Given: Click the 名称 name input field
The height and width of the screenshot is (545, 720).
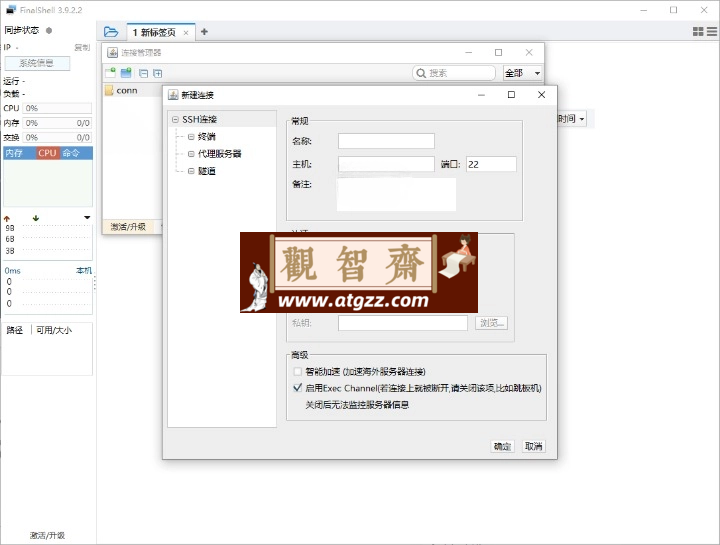Looking at the screenshot, I should (x=386, y=141).
